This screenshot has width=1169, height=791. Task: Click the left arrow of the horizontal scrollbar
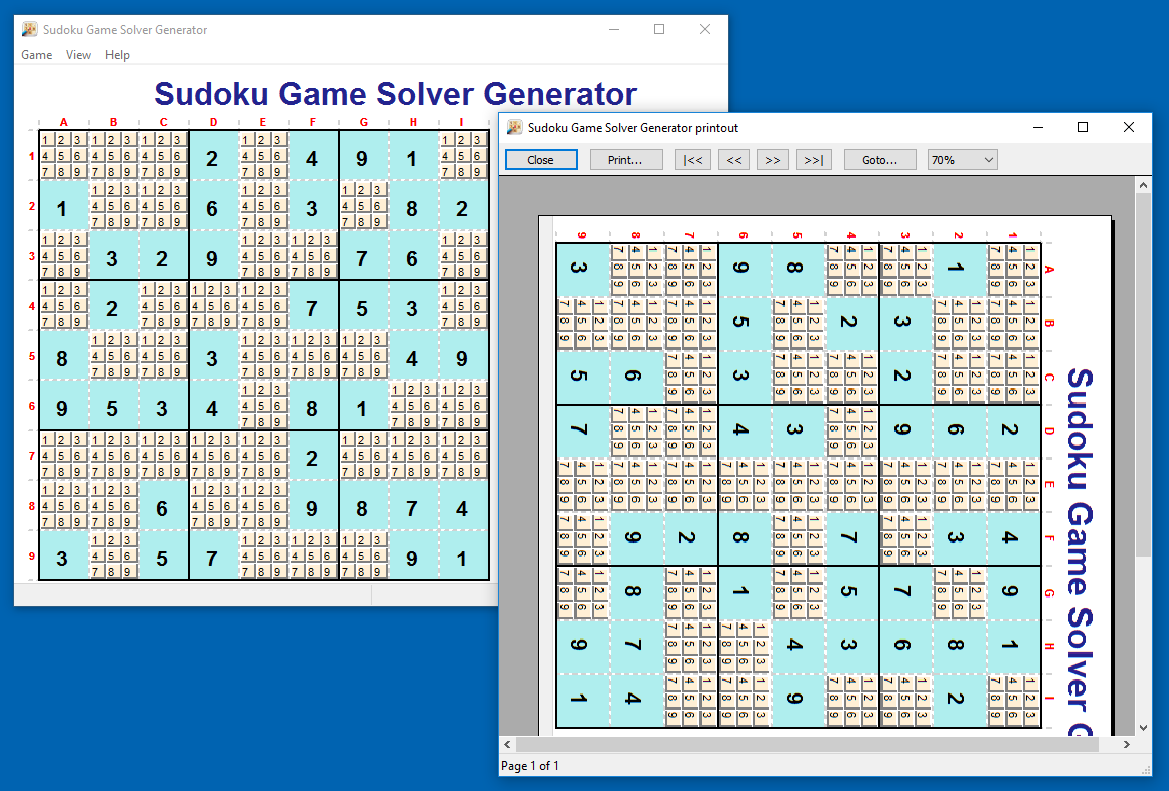pos(506,744)
